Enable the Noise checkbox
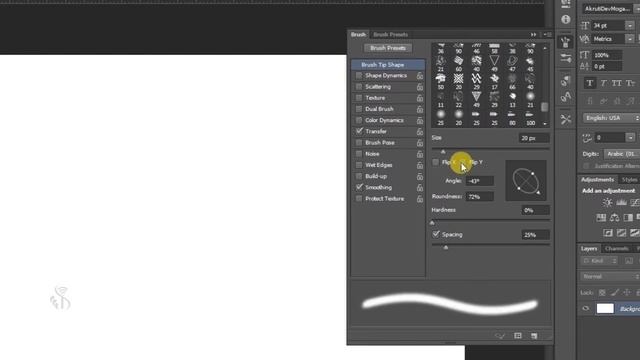 tap(359, 154)
